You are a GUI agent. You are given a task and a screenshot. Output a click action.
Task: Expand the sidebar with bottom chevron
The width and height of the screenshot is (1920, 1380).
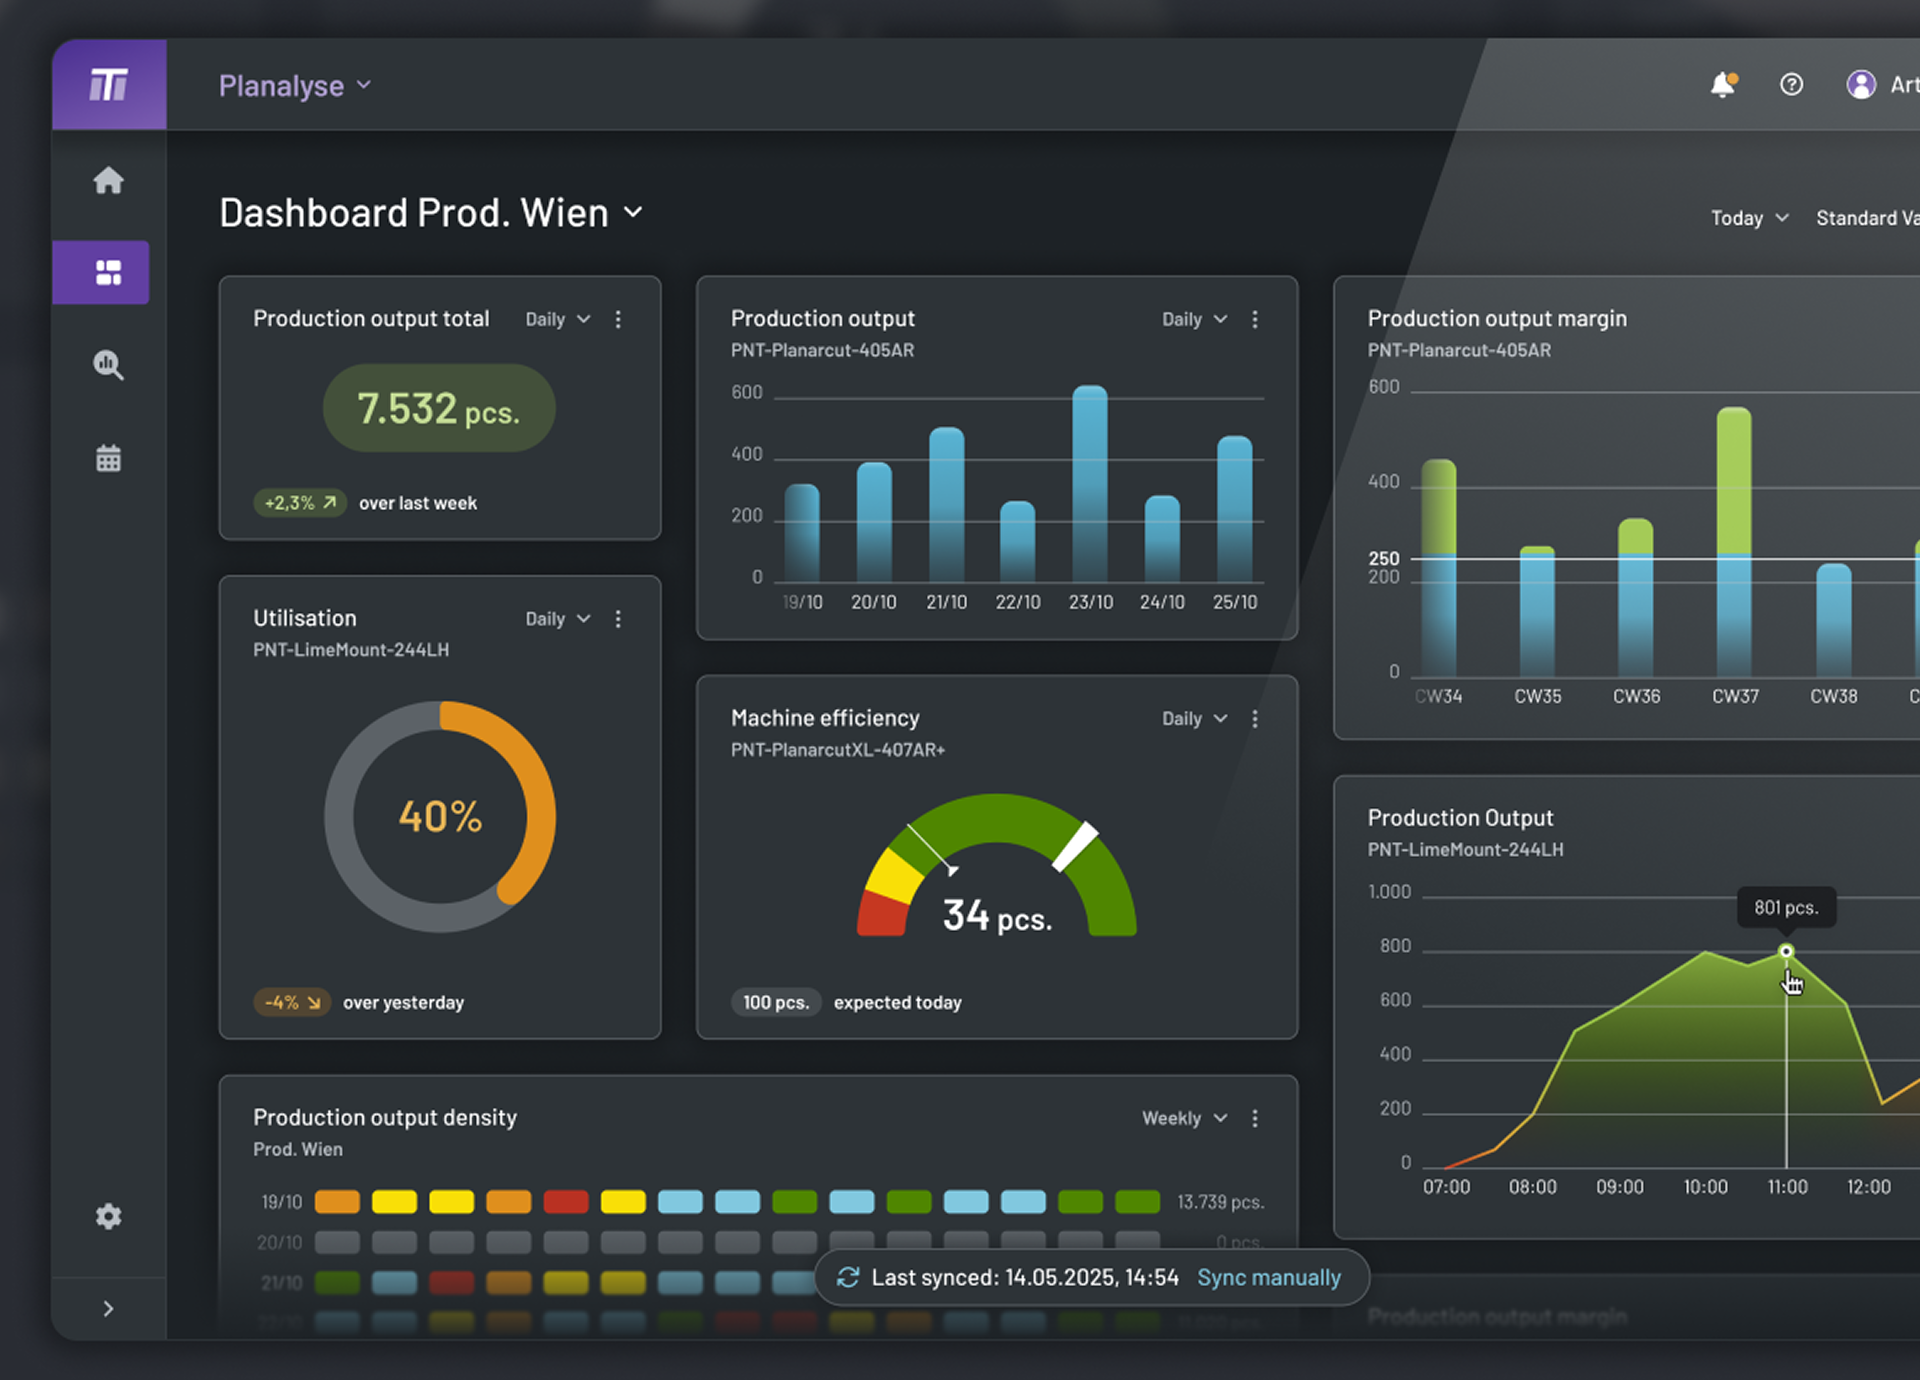coord(108,1309)
